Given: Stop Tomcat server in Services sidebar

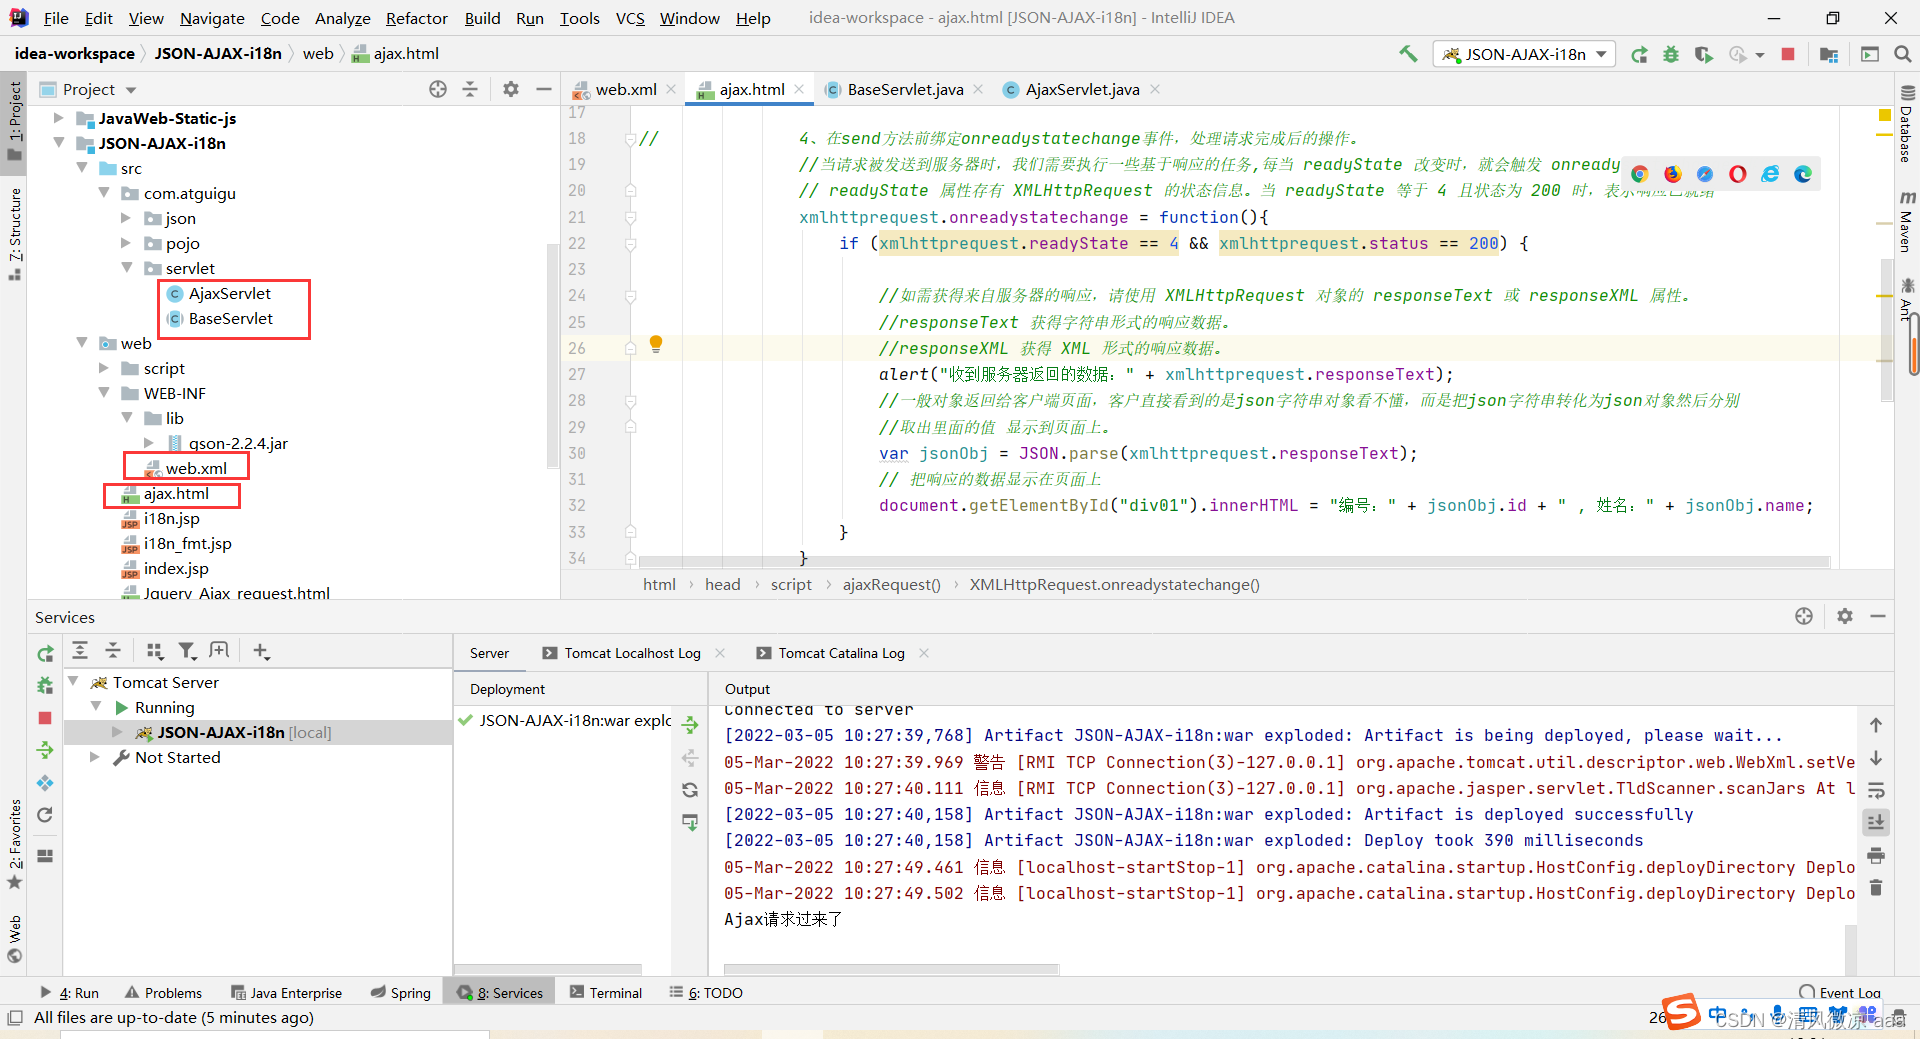Looking at the screenshot, I should point(45,718).
